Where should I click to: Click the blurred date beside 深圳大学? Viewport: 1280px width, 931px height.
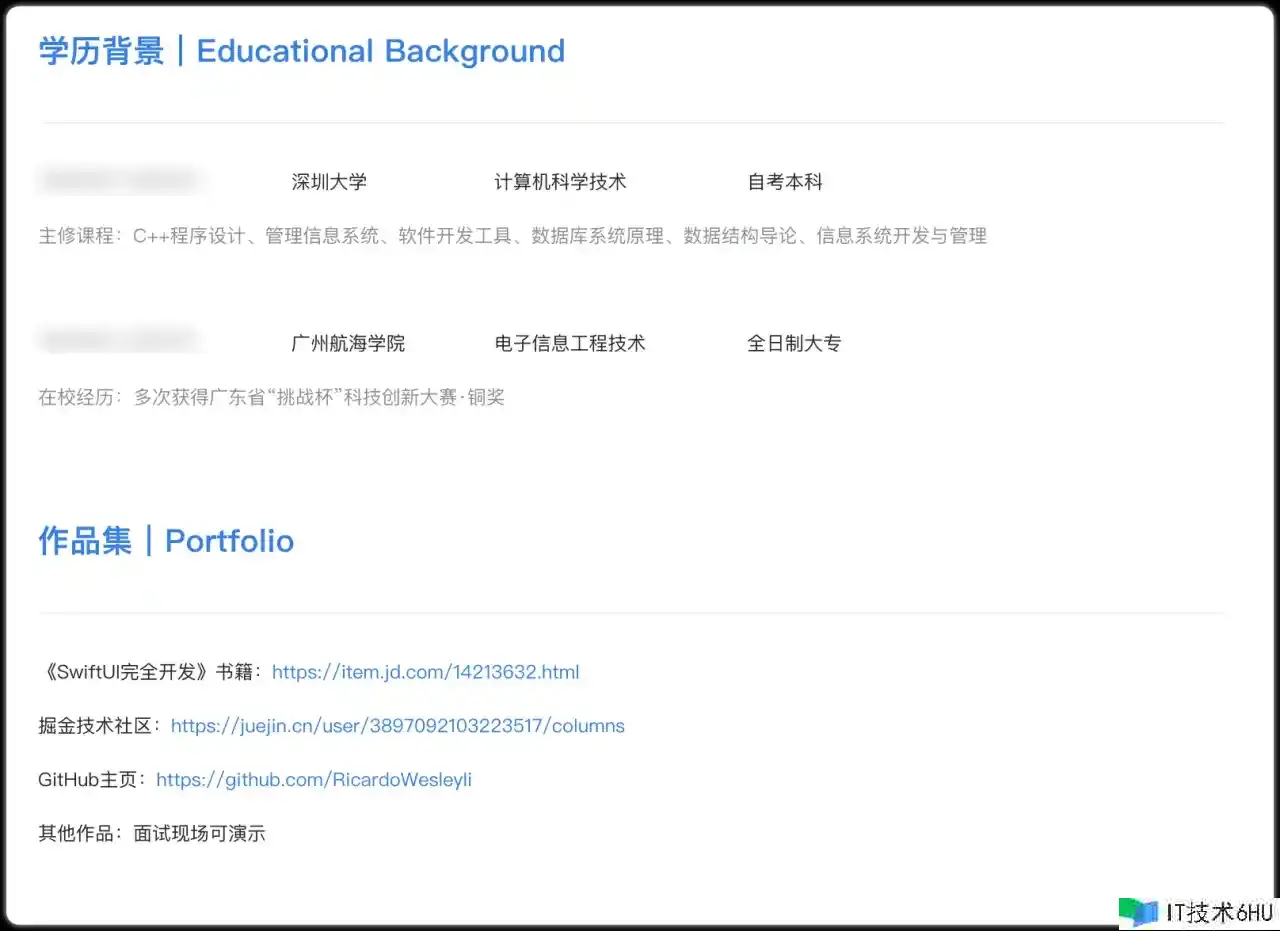tap(120, 181)
